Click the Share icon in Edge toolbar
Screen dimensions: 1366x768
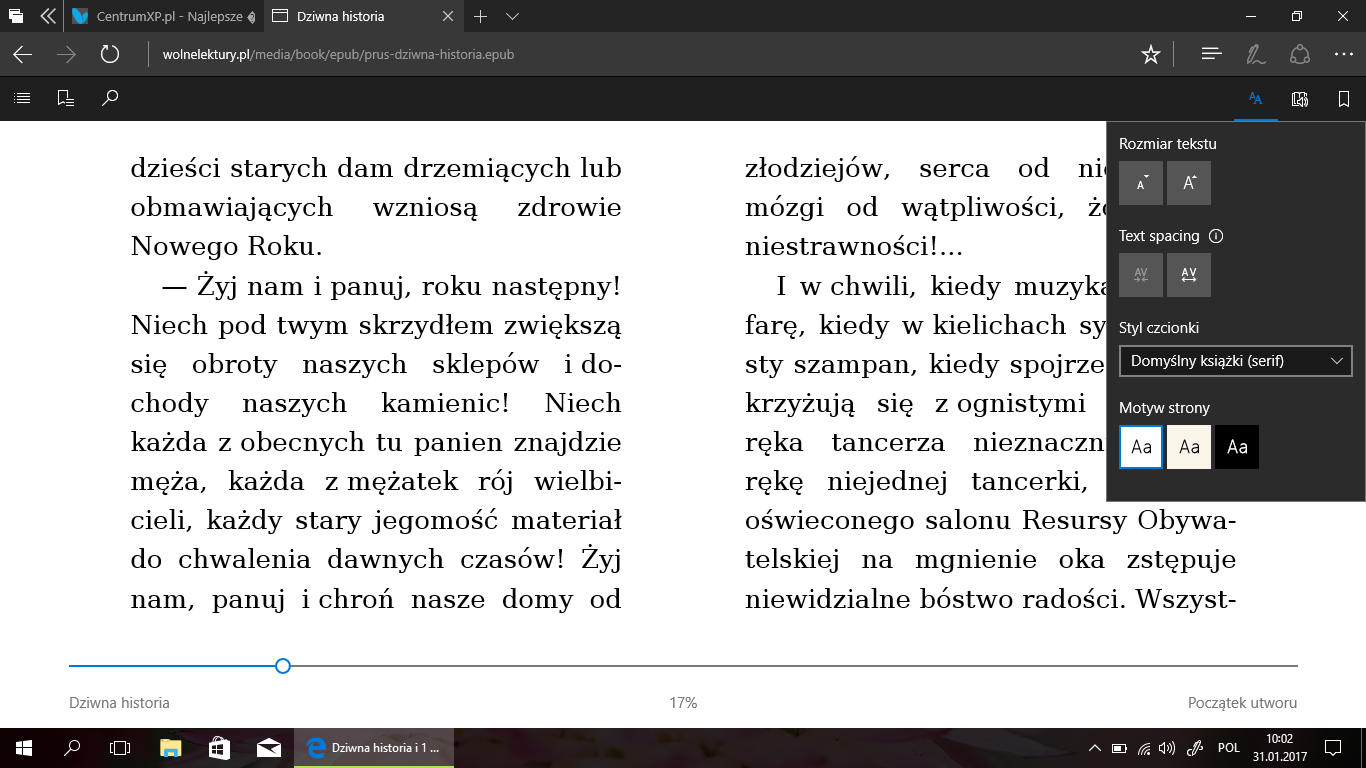1299,54
